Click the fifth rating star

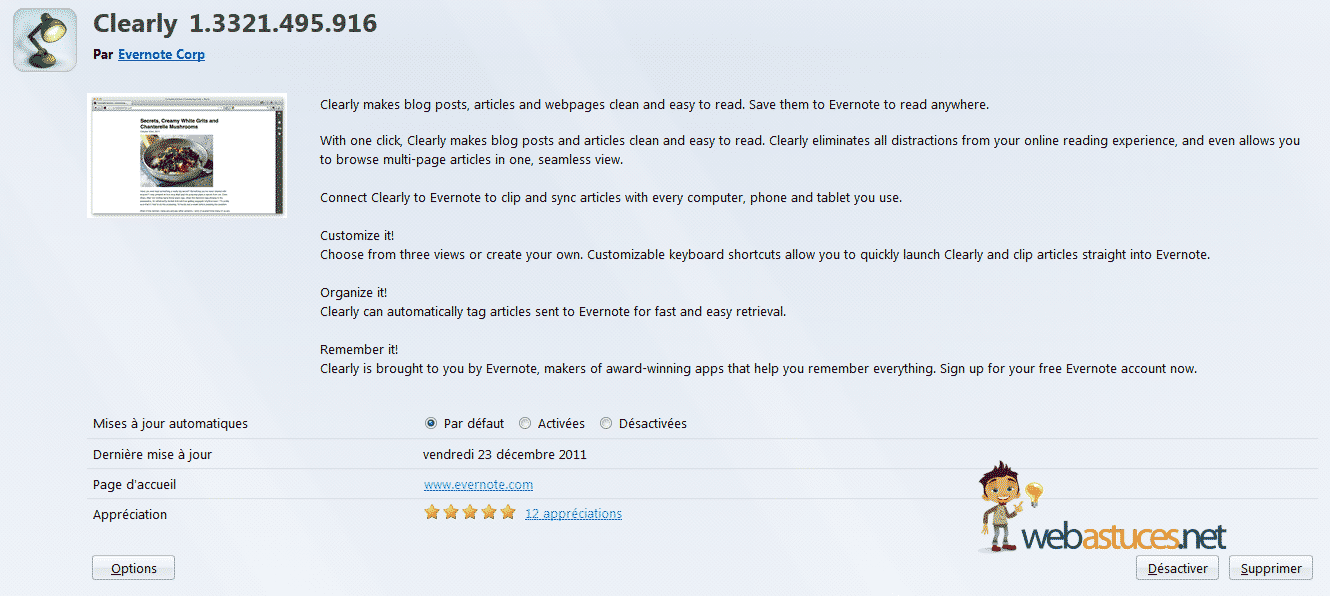508,513
